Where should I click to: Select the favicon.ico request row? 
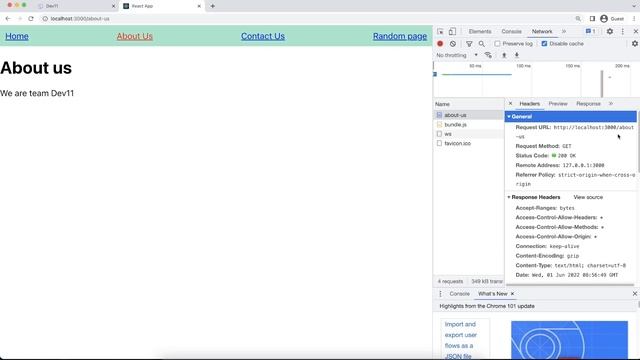469,143
